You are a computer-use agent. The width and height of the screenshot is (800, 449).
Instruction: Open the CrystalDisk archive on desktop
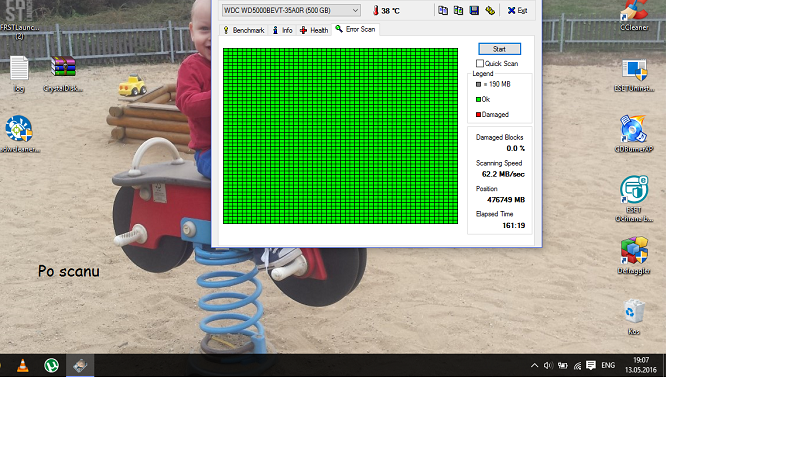tap(63, 71)
